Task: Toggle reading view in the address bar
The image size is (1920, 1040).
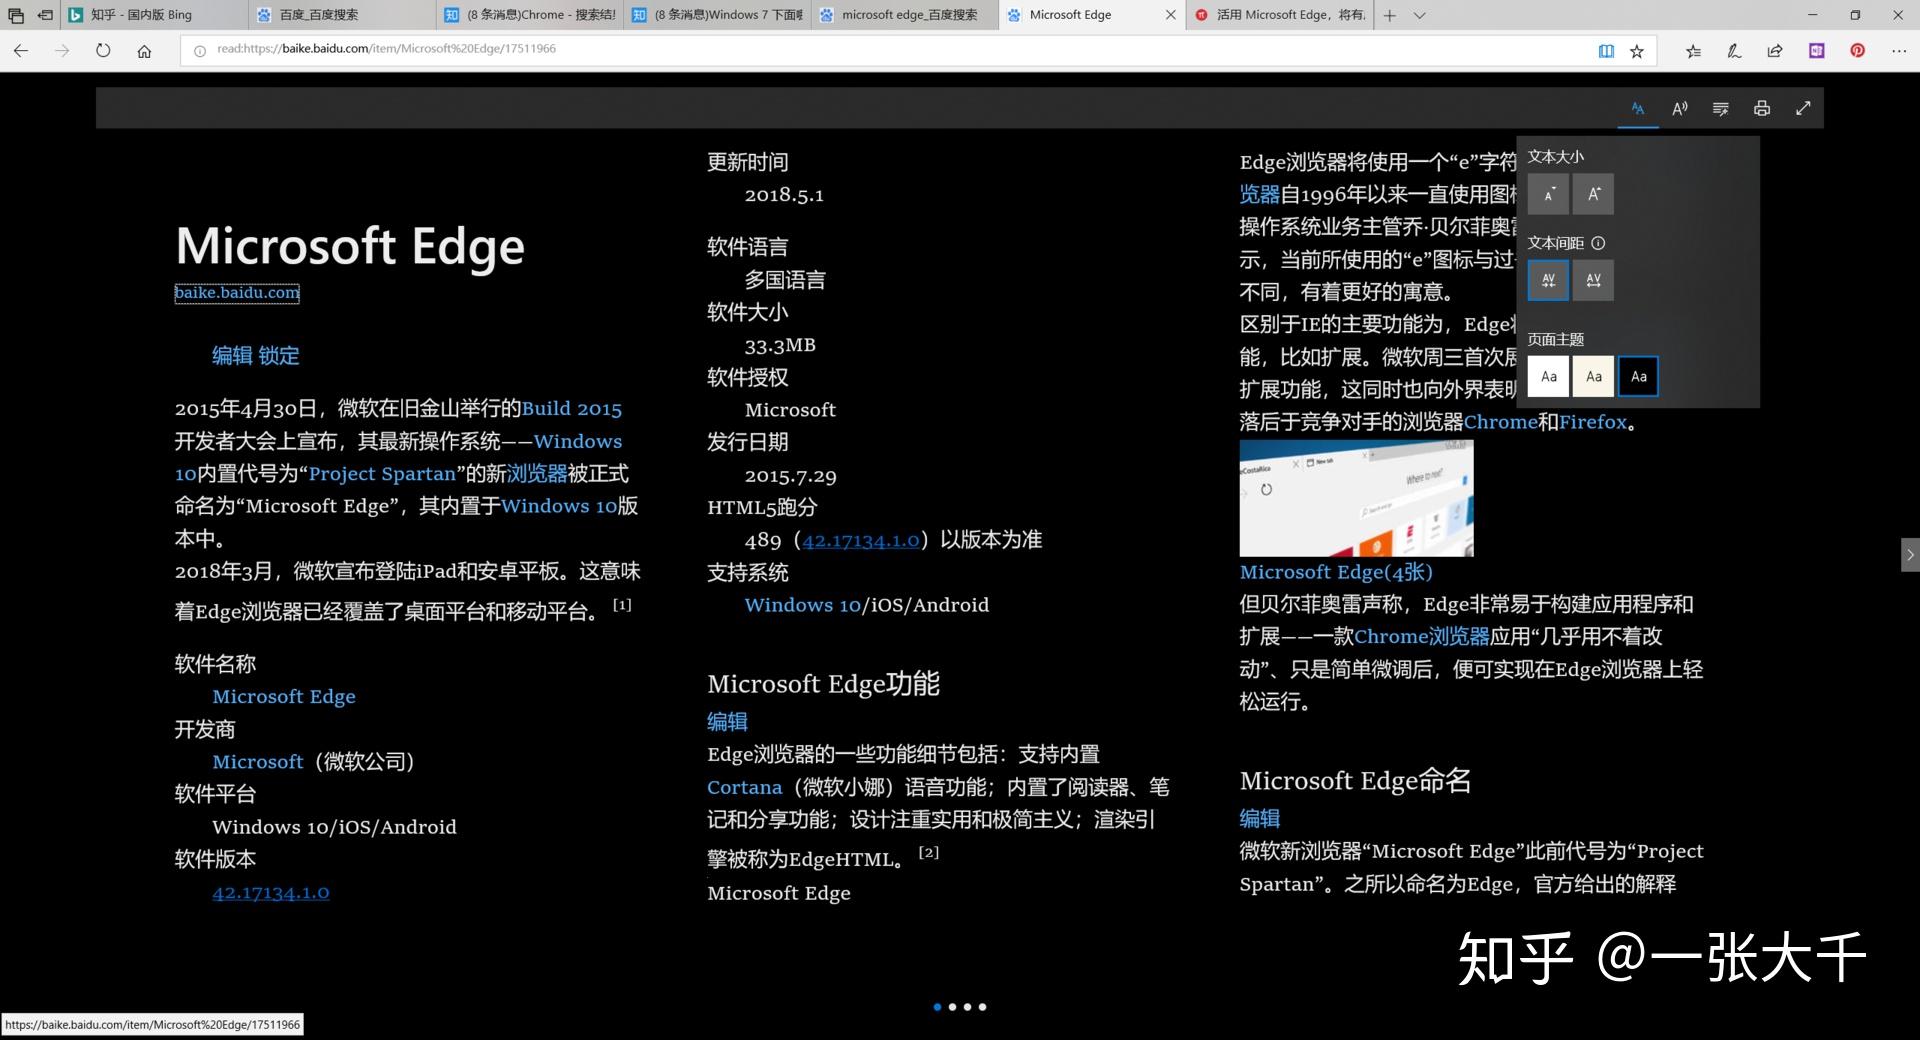Action: (1606, 51)
